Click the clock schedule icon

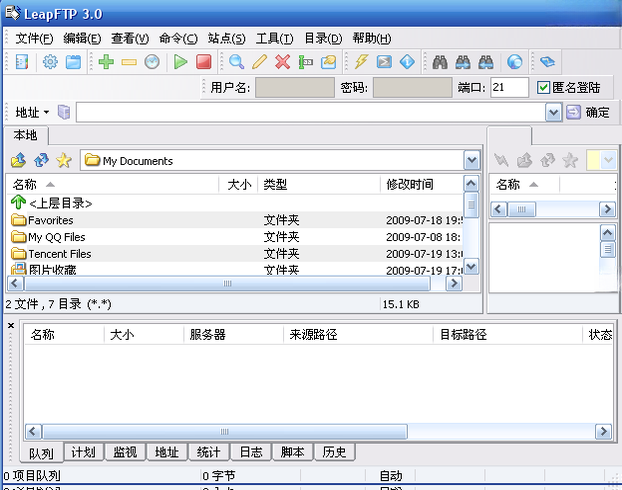point(152,62)
